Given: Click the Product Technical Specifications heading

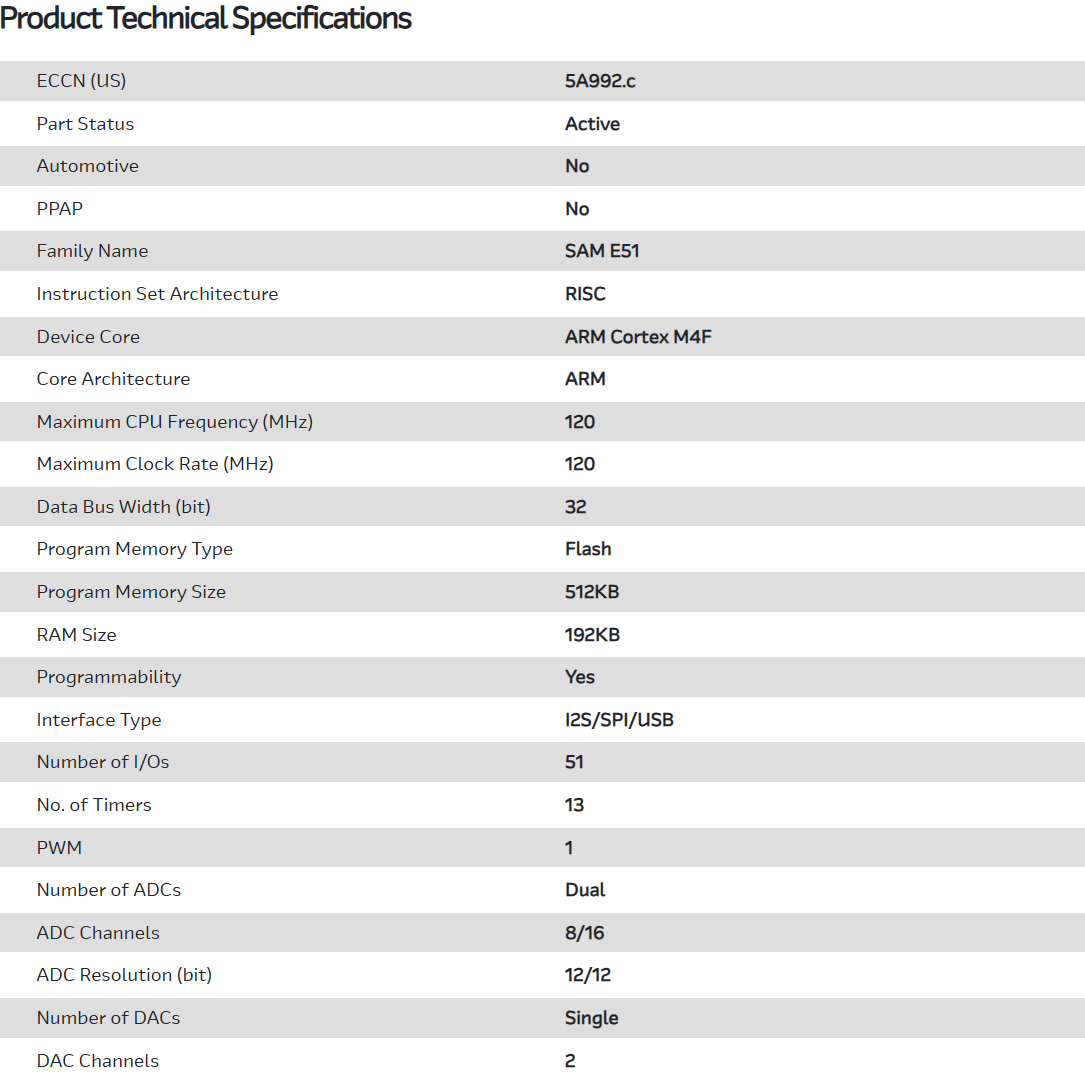Looking at the screenshot, I should [206, 18].
